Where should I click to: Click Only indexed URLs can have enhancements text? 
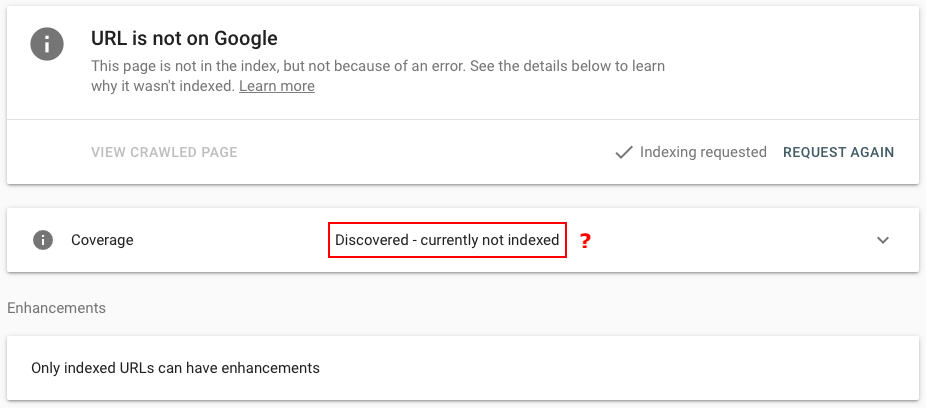click(175, 367)
